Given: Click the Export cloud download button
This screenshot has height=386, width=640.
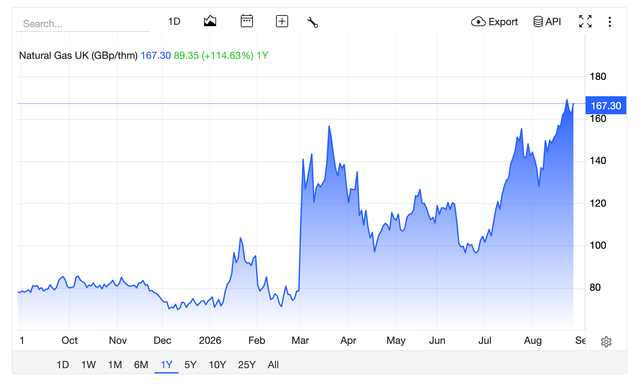Looking at the screenshot, I should coord(494,22).
